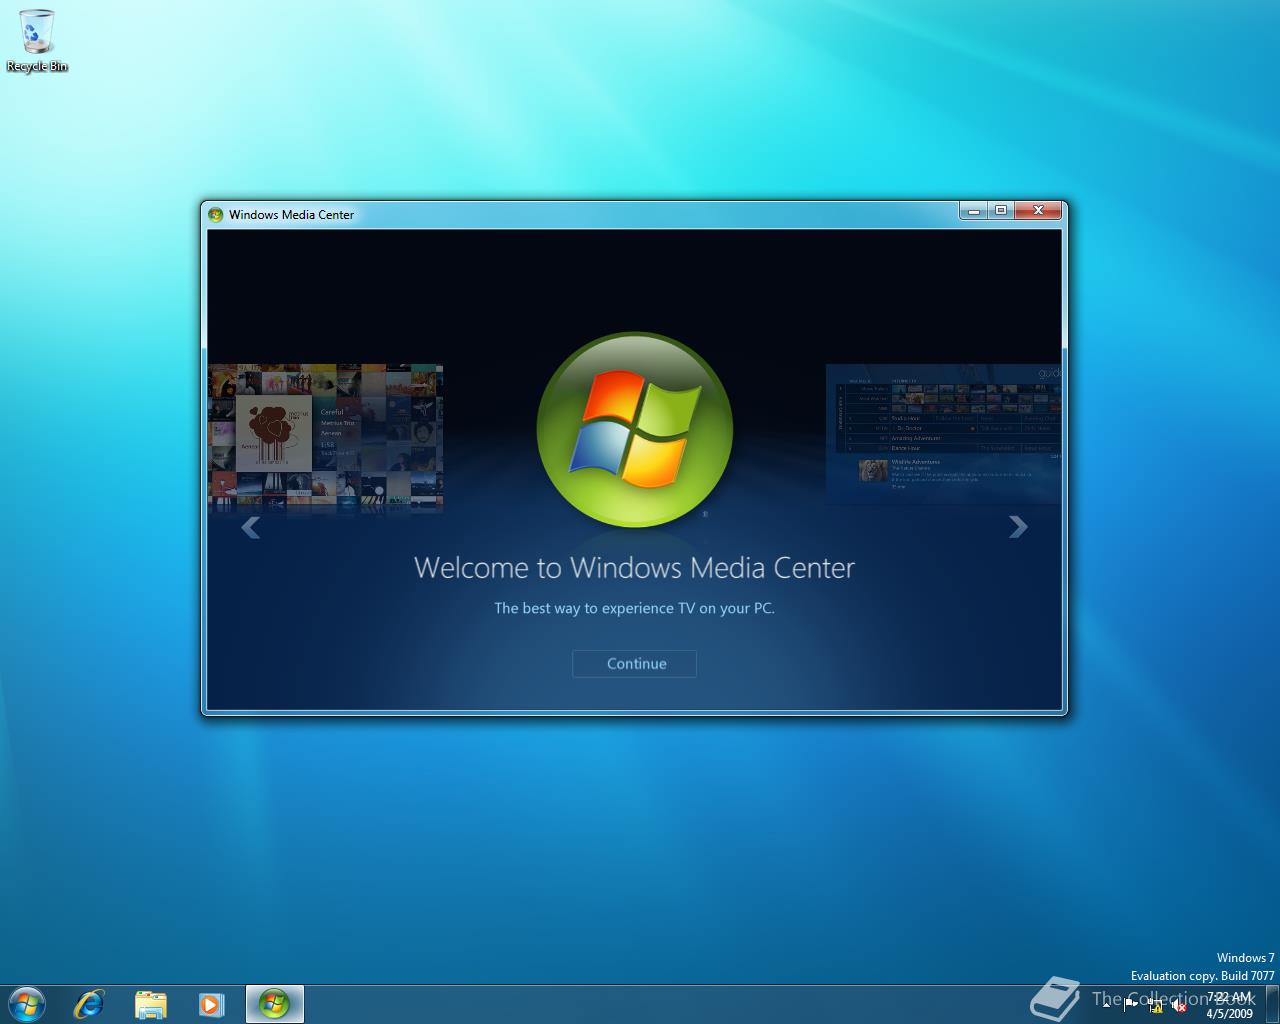
Task: Close the Windows Media Center window
Action: coord(1038,210)
